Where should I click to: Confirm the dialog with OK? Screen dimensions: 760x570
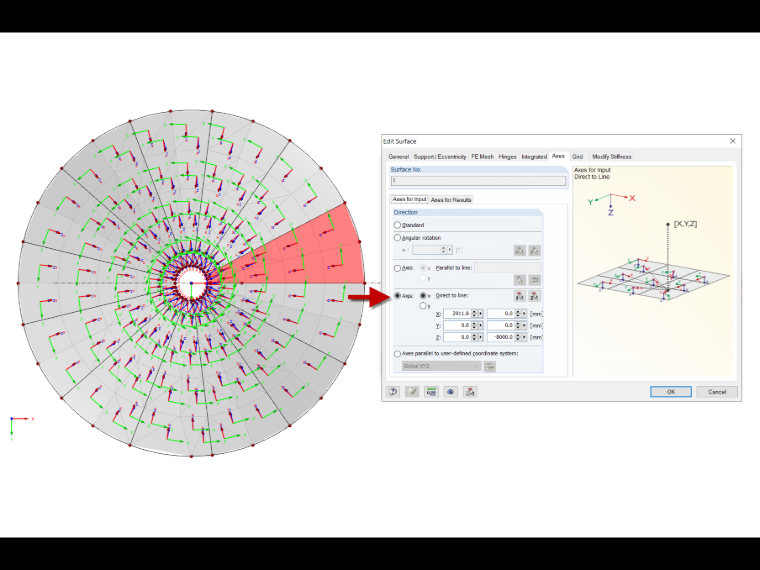click(671, 392)
